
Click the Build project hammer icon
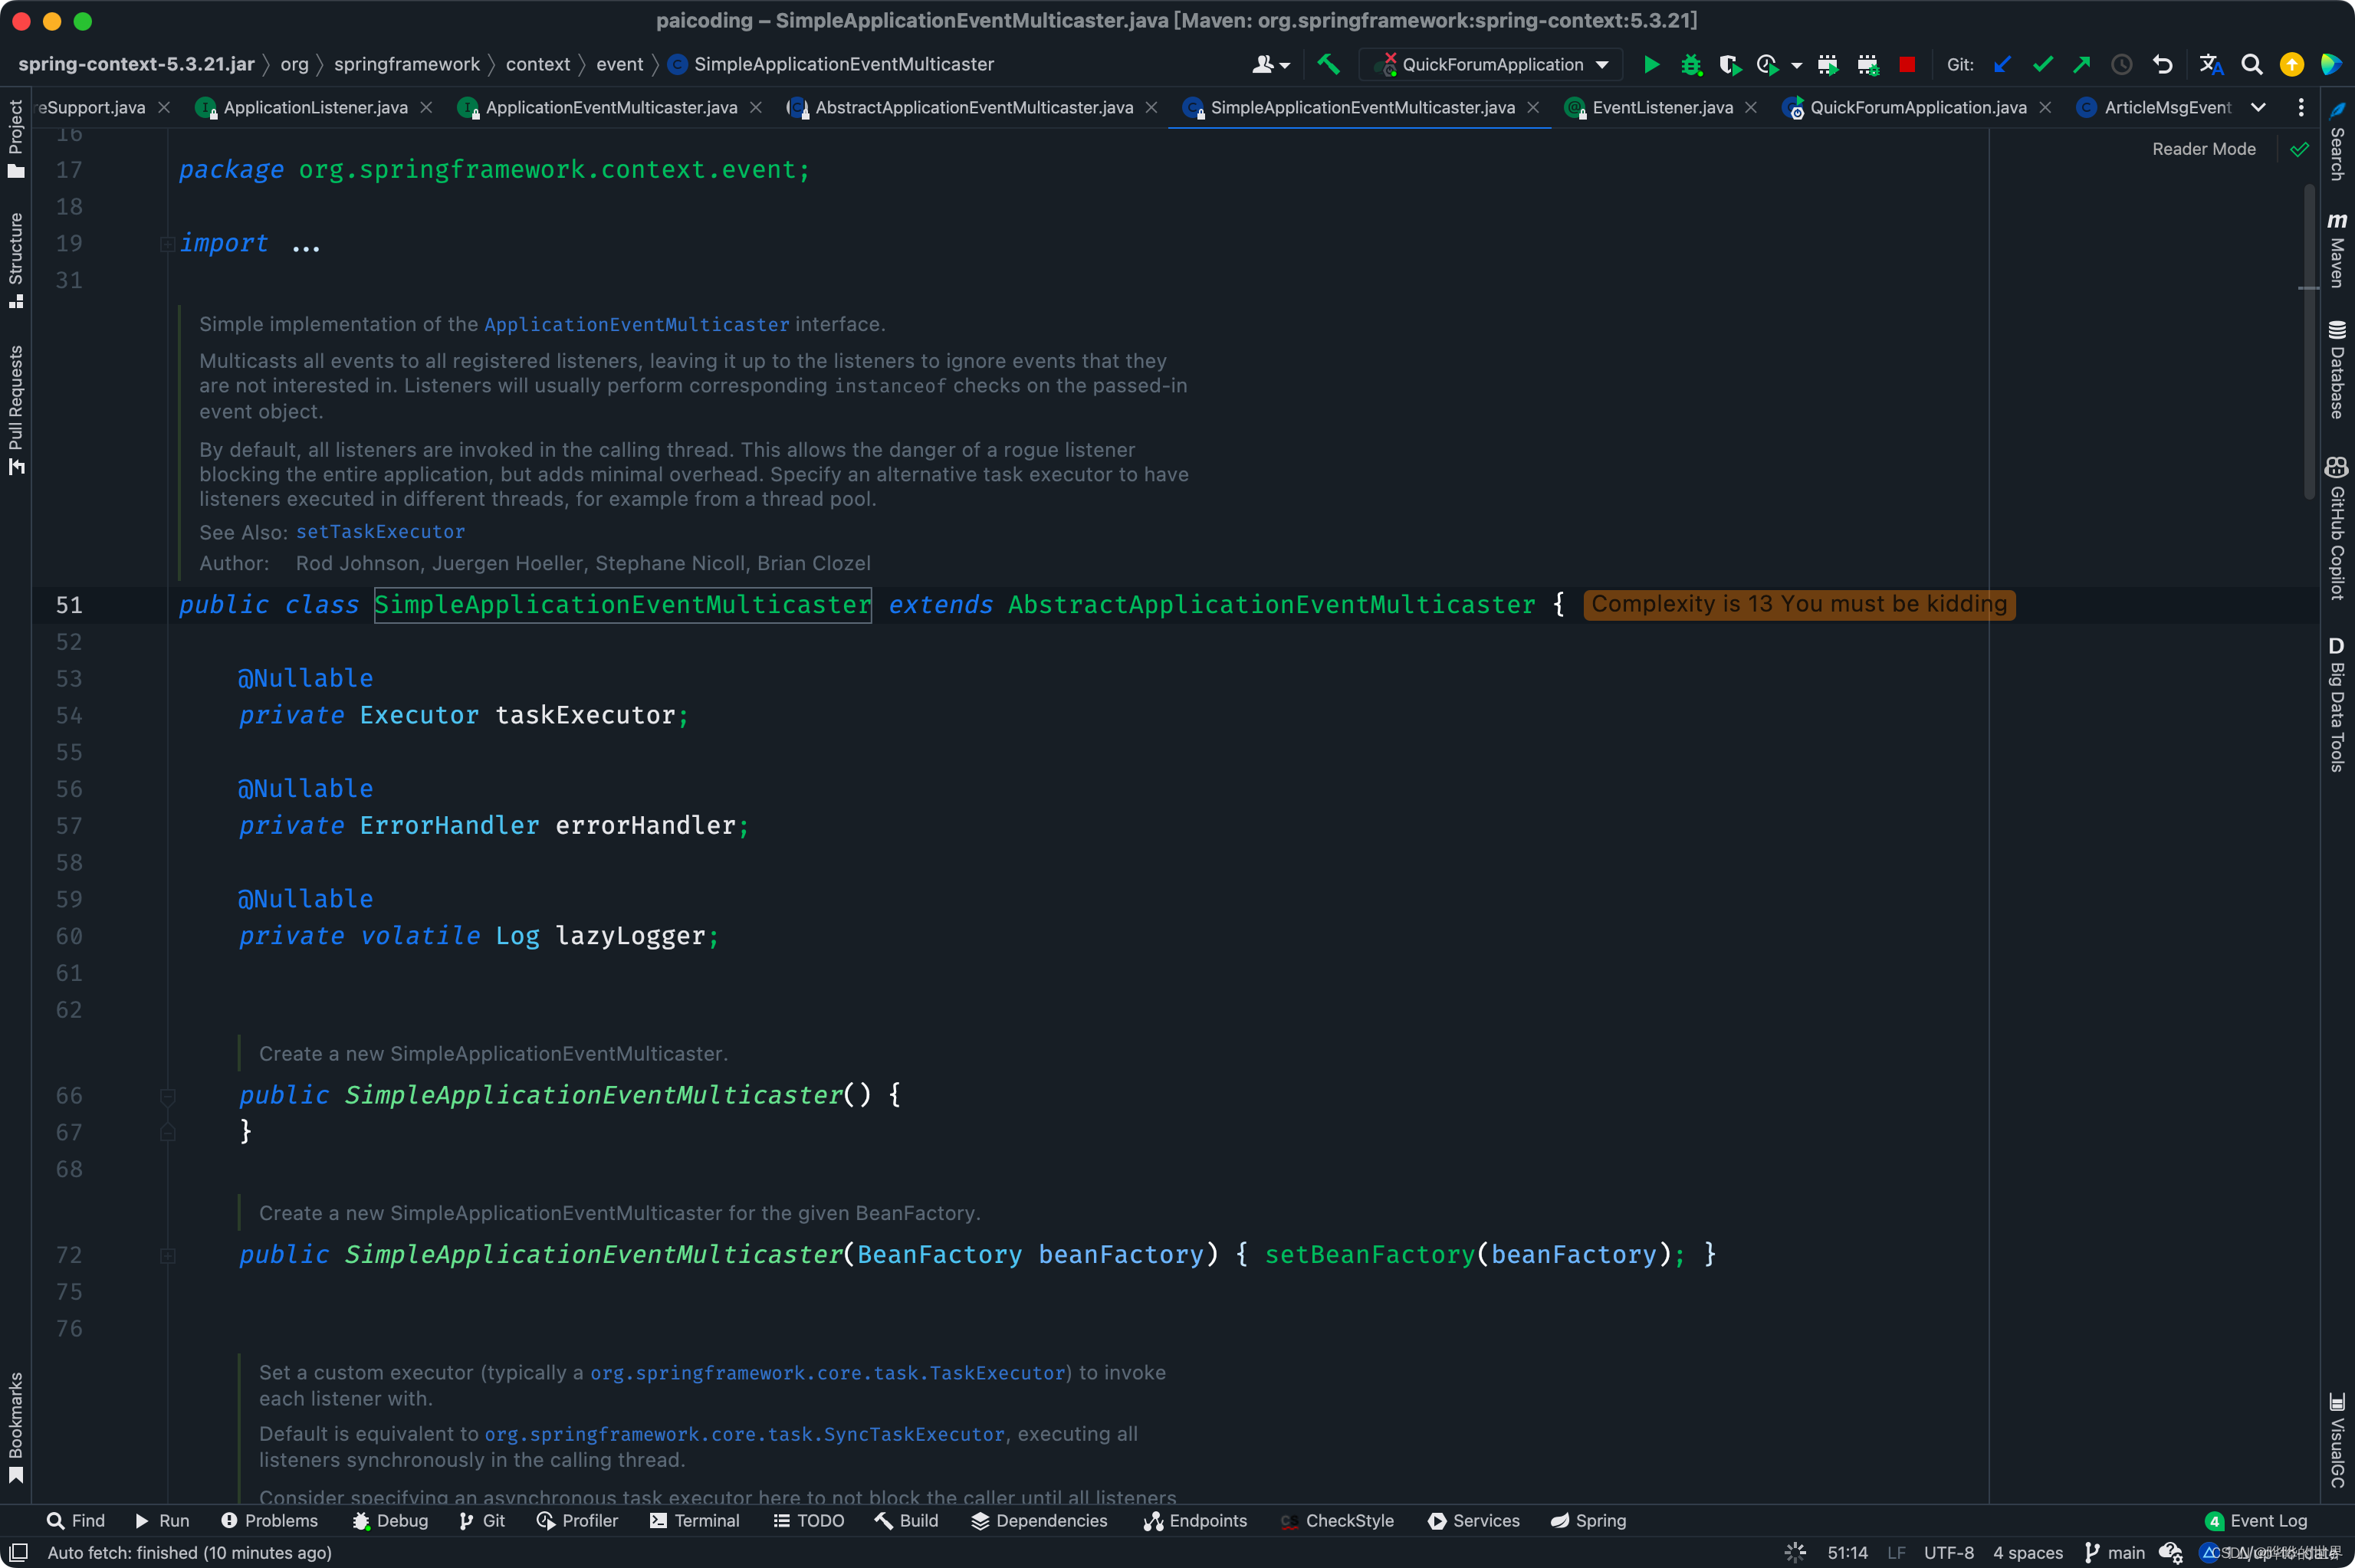click(x=1328, y=65)
